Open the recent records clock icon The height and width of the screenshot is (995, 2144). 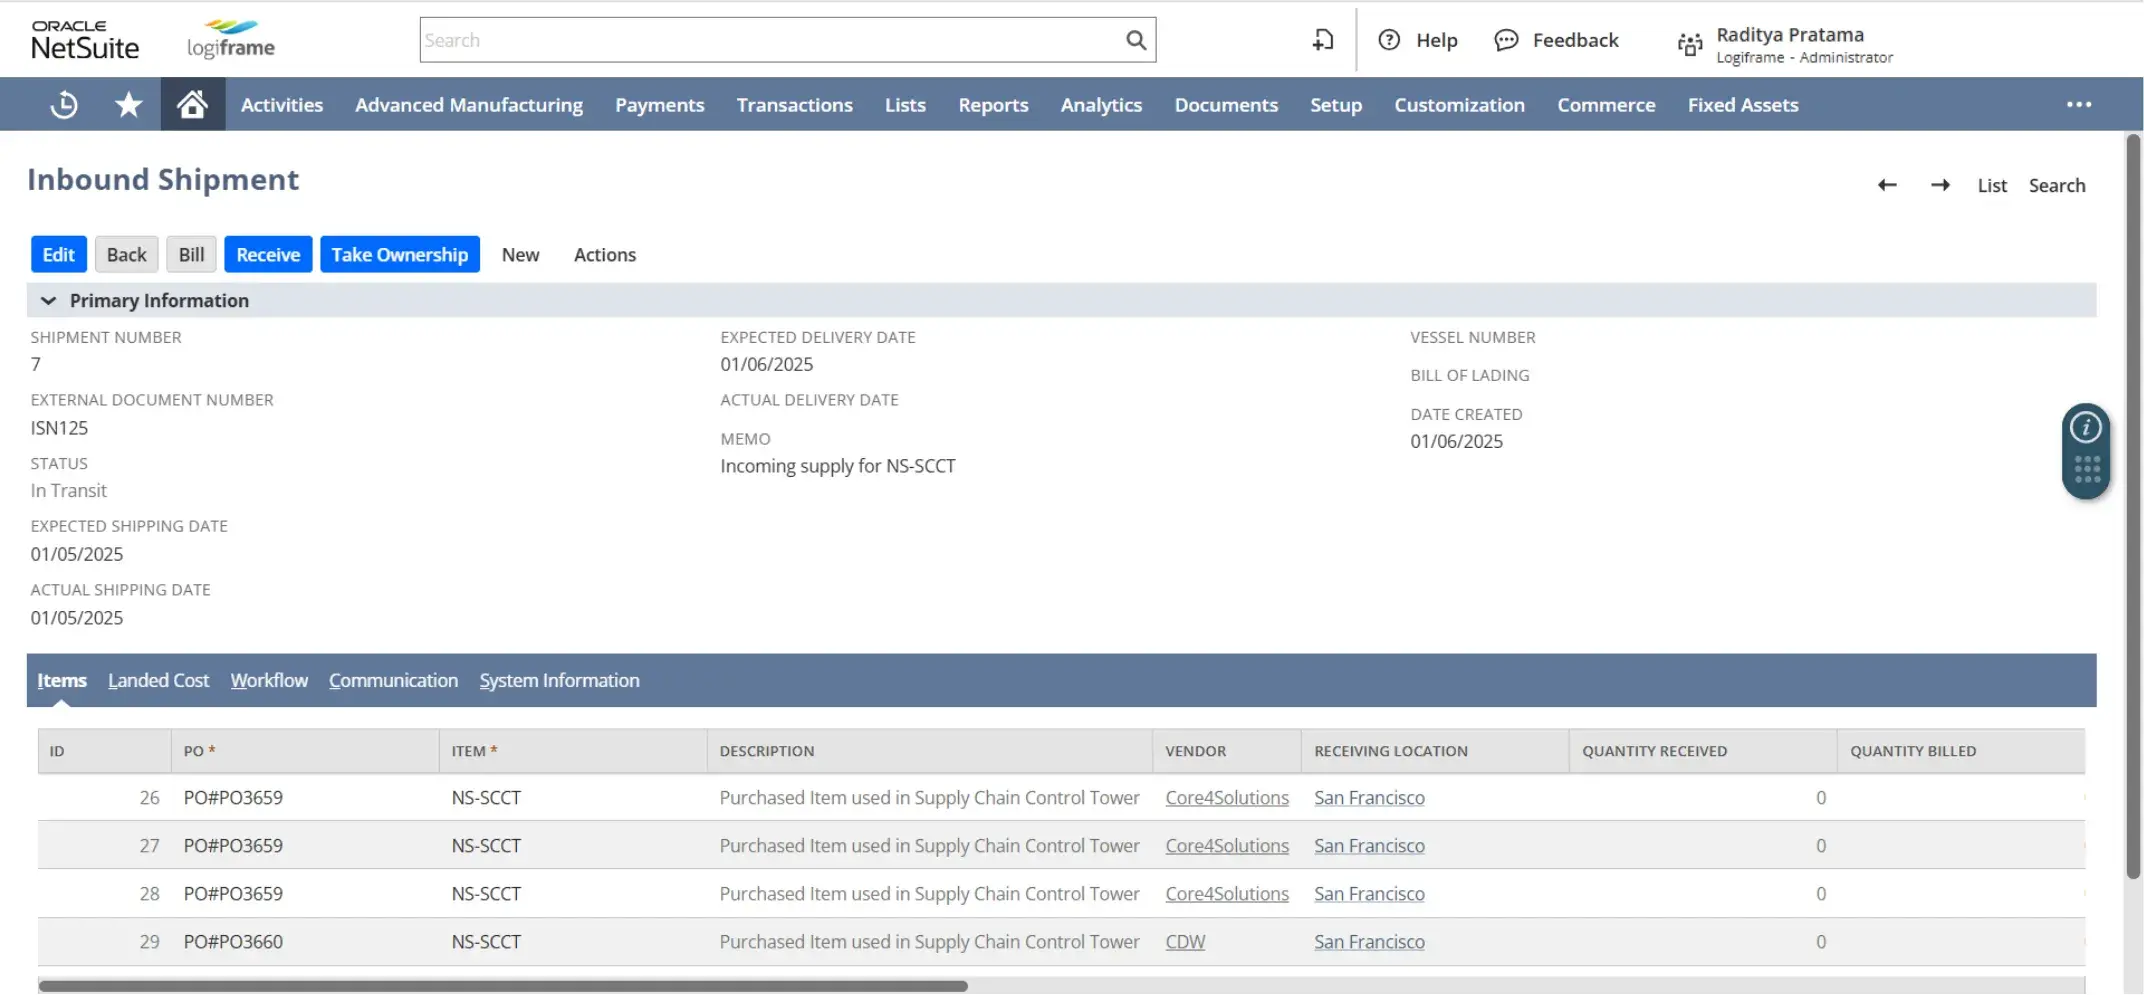pyautogui.click(x=62, y=104)
